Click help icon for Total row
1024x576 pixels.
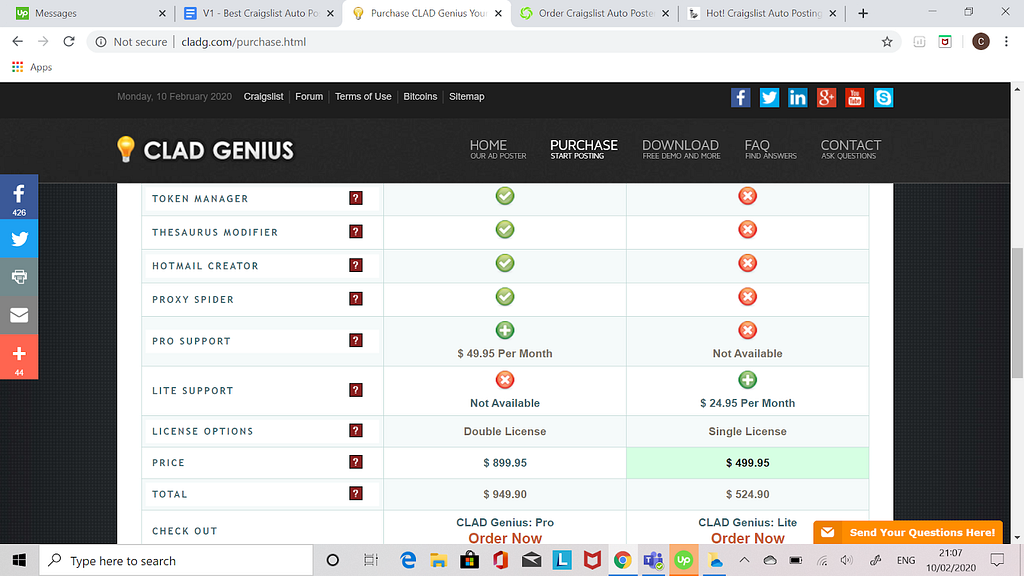tap(356, 493)
